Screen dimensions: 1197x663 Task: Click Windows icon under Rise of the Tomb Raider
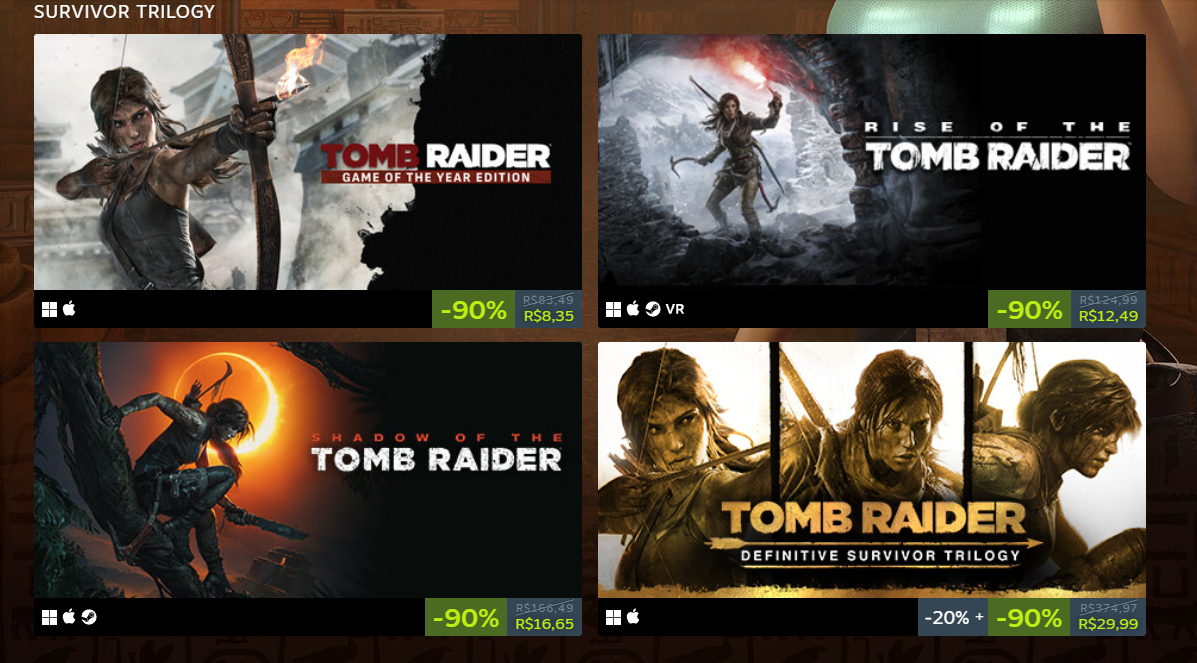(613, 309)
